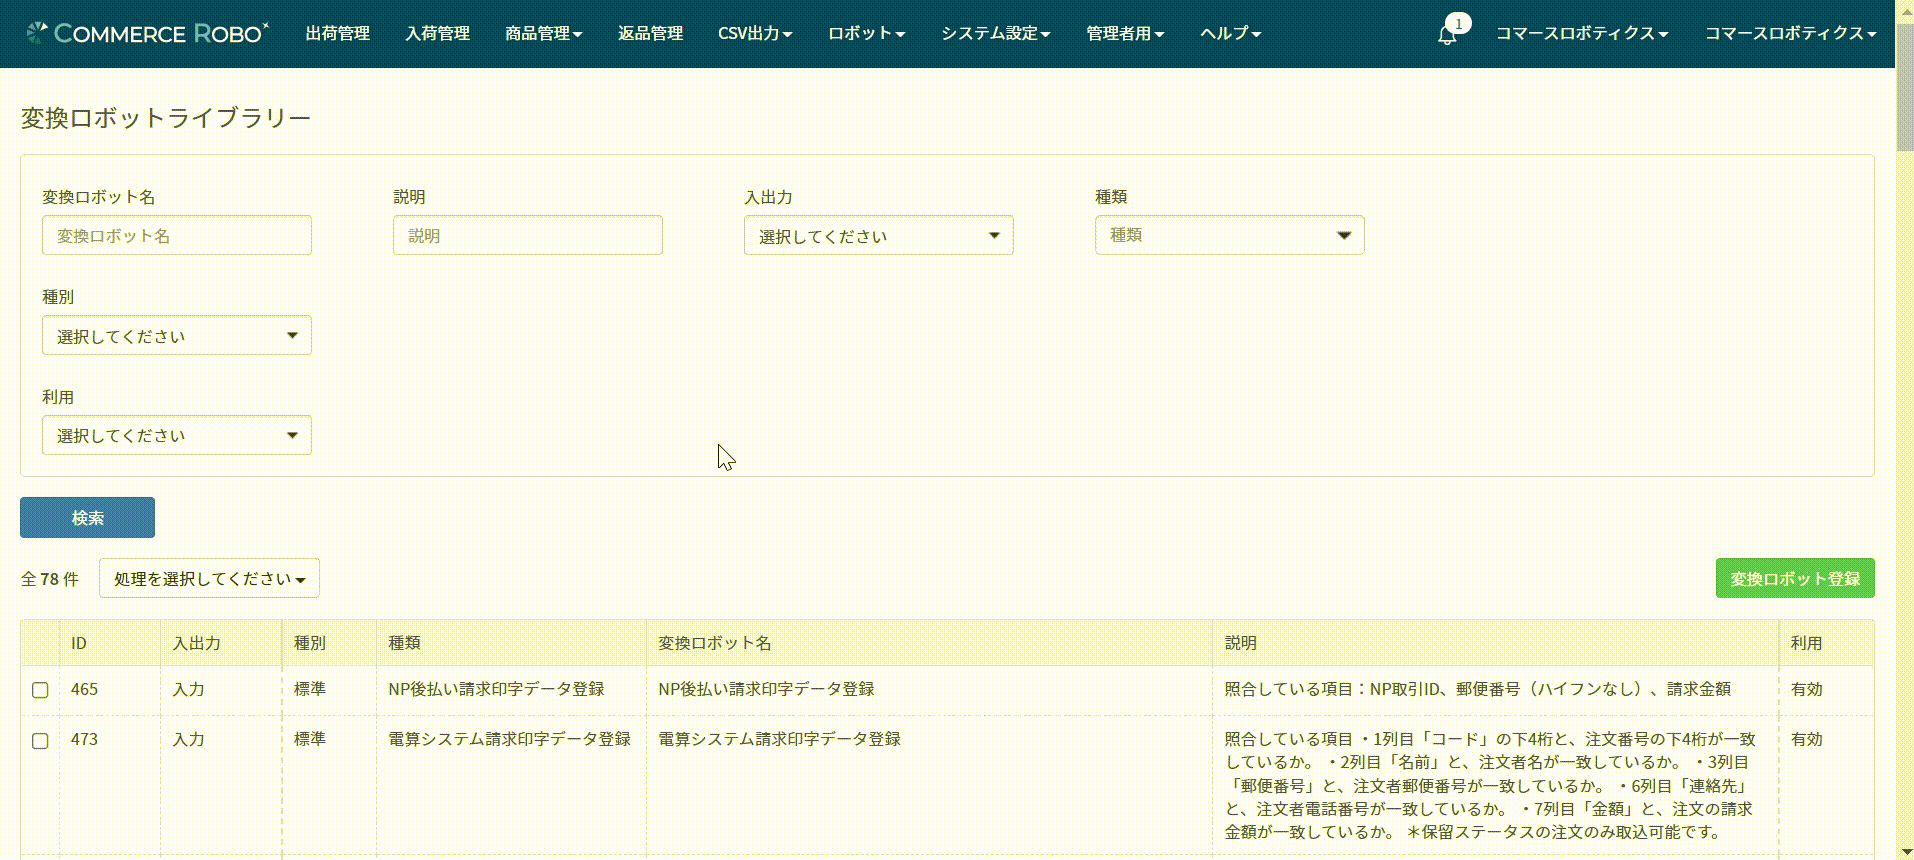
Task: Open the 利用 select dropdown
Action: 176,435
